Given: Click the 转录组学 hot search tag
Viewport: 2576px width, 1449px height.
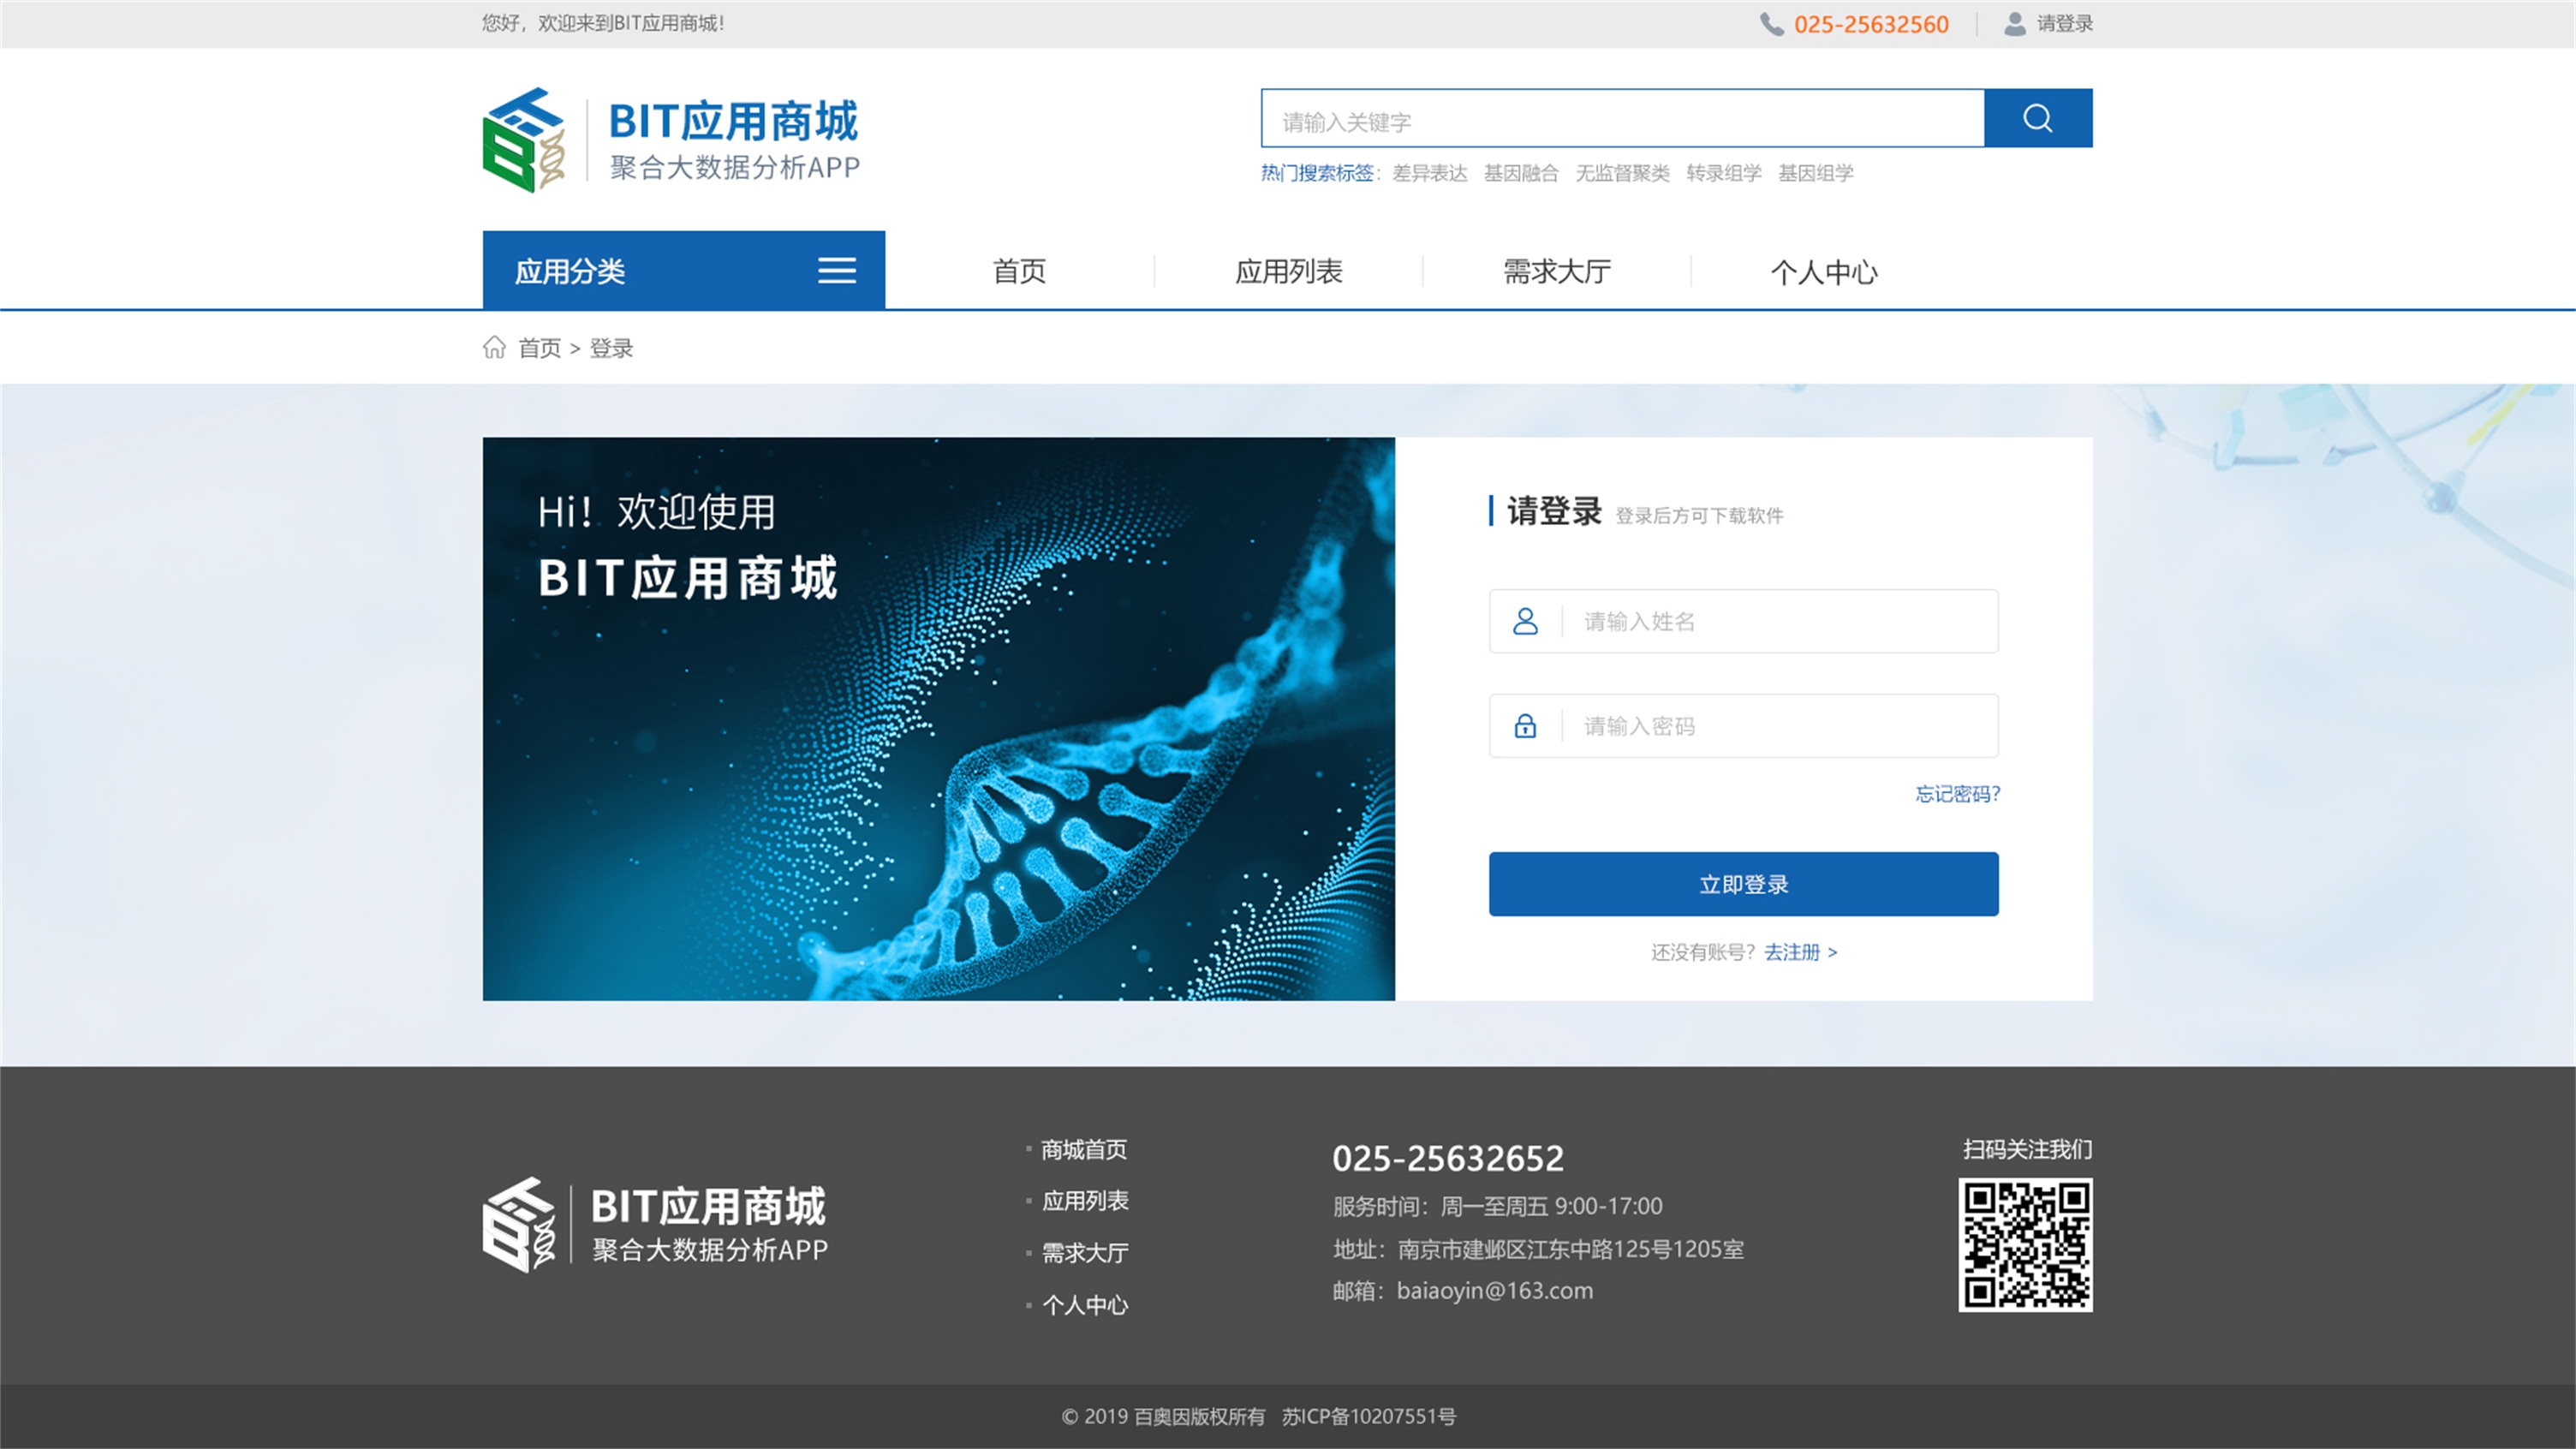Looking at the screenshot, I should click(x=1723, y=173).
